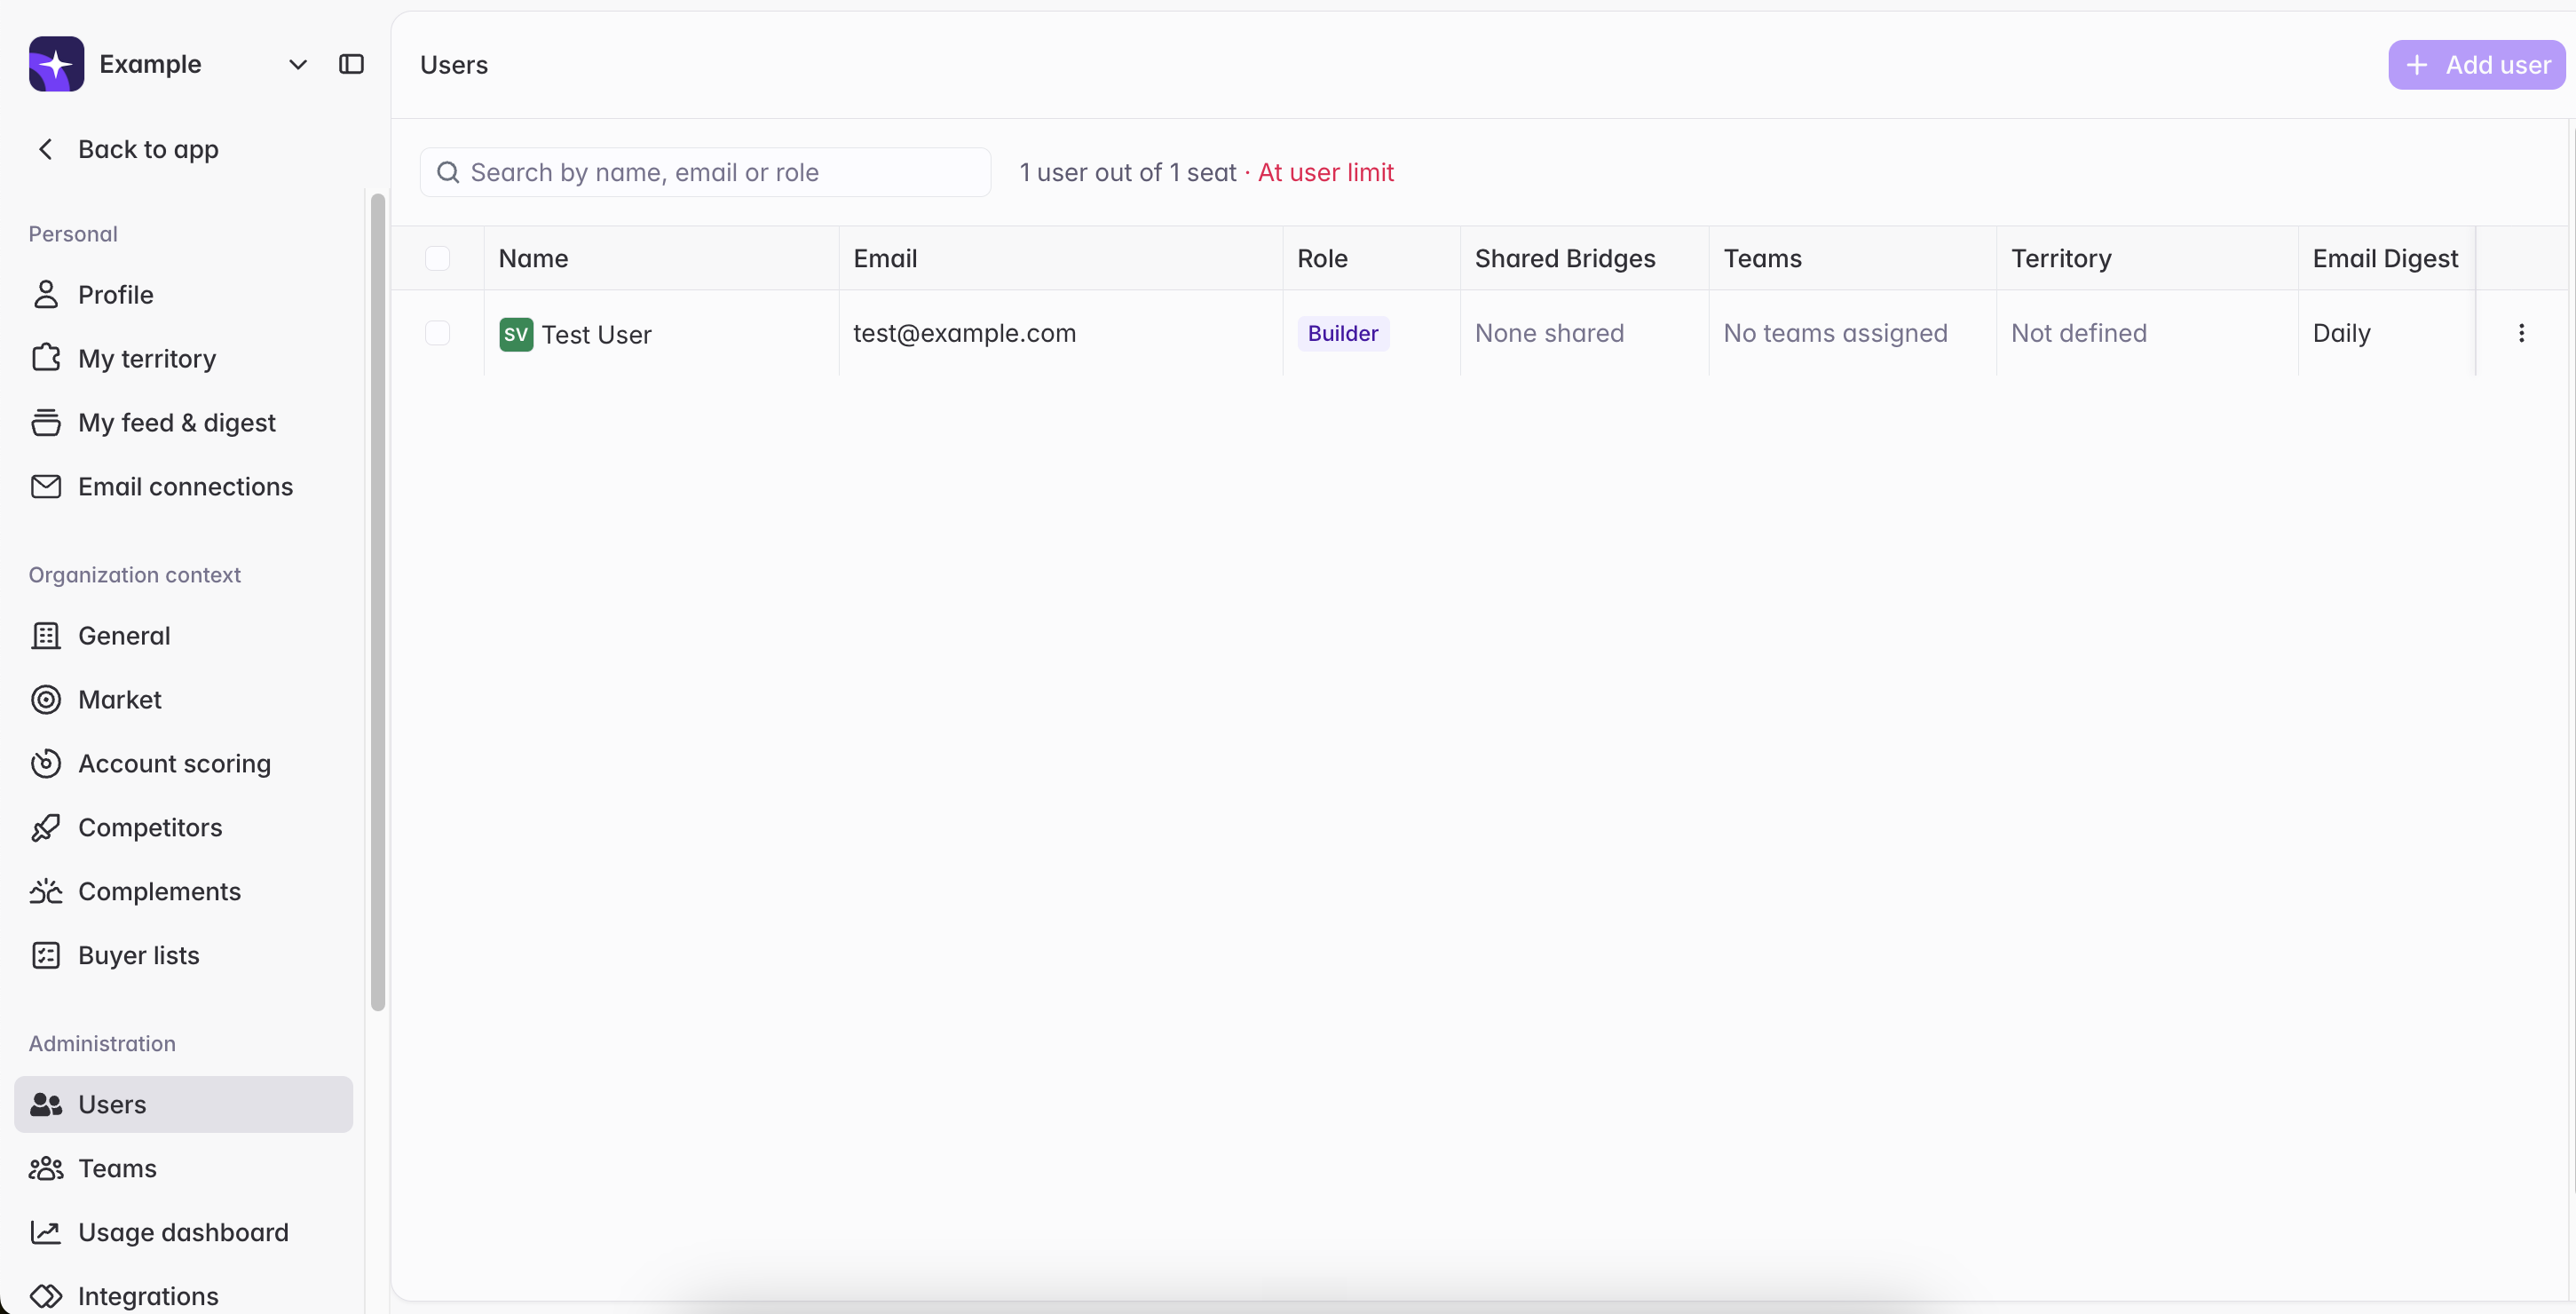Viewport: 2576px width, 1314px height.
Task: Click the Builder role badge
Action: point(1343,333)
